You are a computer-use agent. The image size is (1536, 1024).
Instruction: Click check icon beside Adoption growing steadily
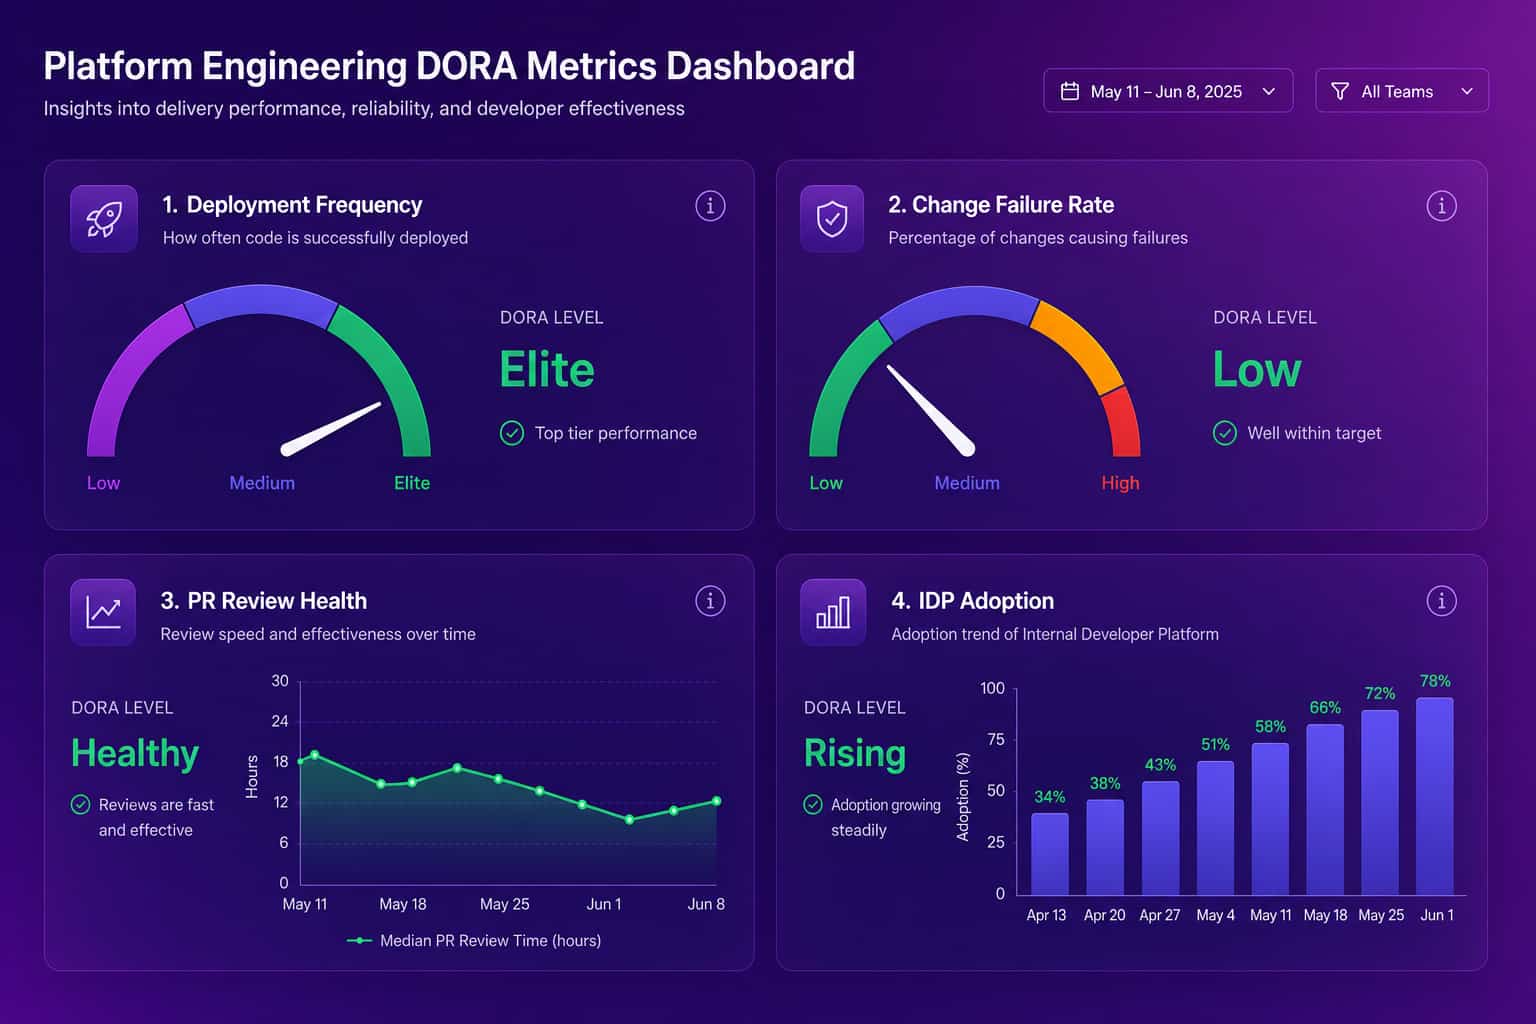point(813,804)
